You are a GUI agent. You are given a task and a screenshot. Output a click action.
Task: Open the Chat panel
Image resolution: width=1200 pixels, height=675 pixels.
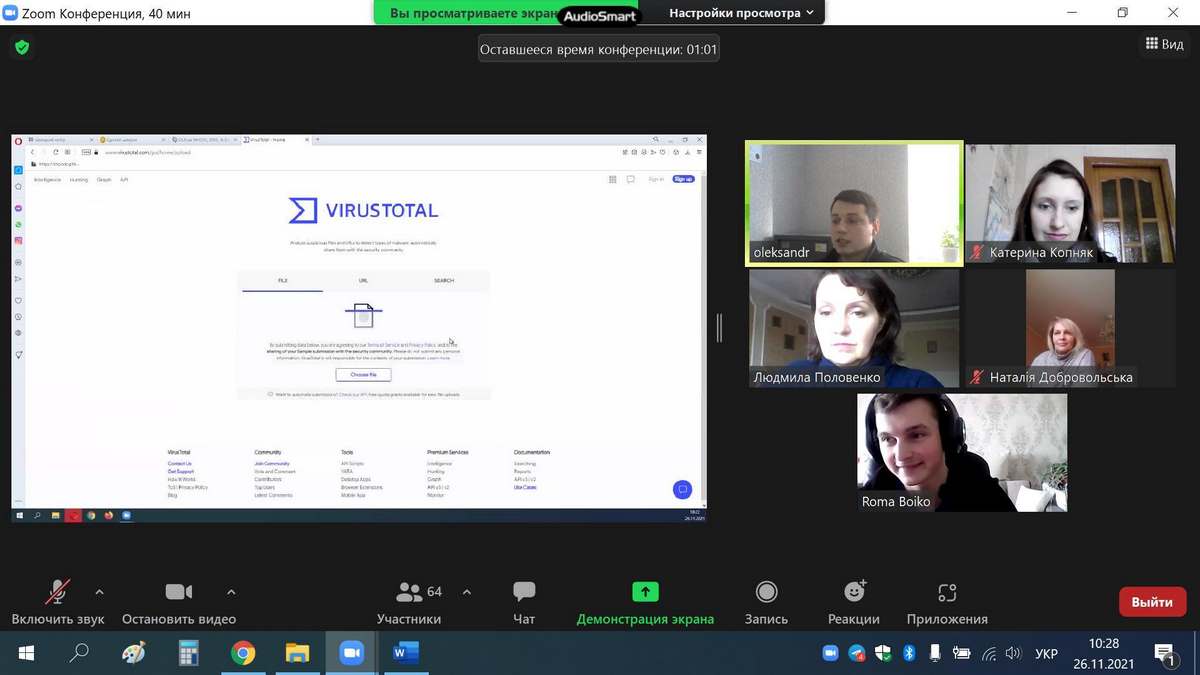524,592
